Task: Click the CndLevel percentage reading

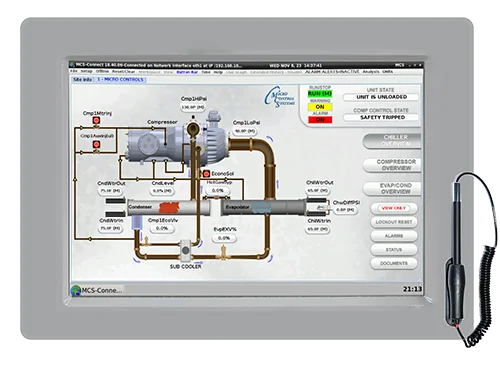Action: pos(162,191)
